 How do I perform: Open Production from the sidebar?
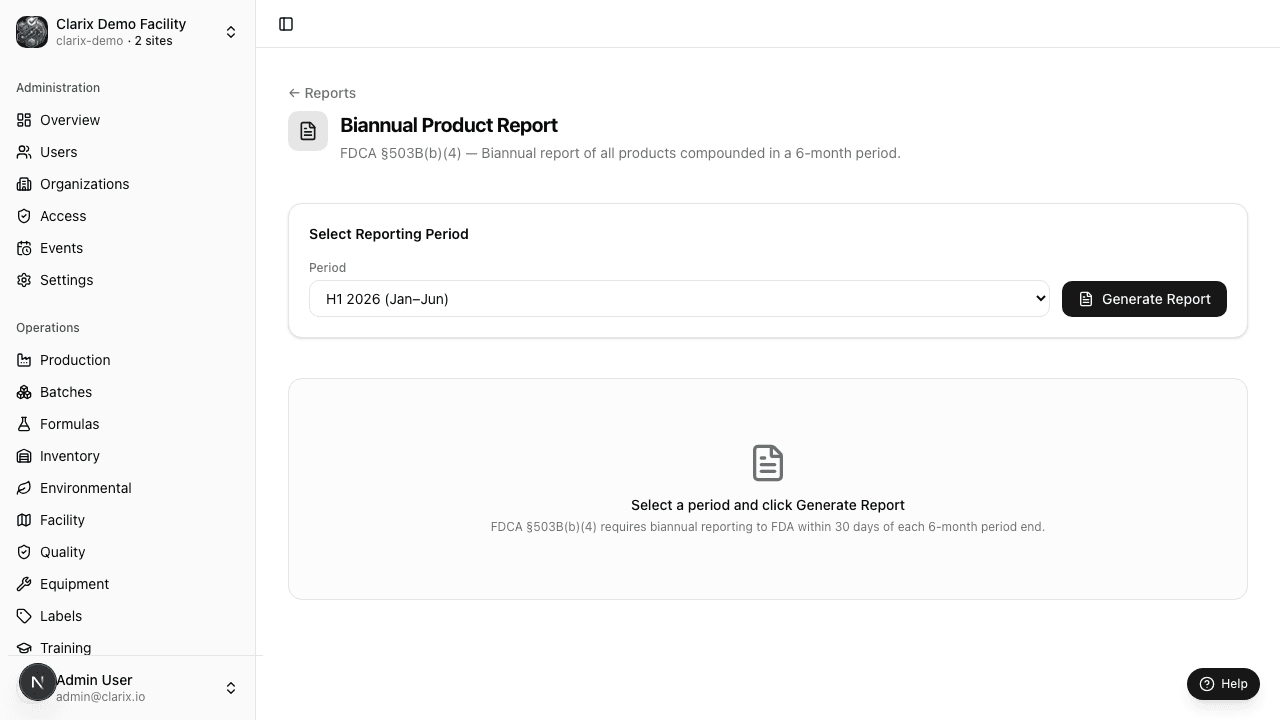[x=128, y=360]
